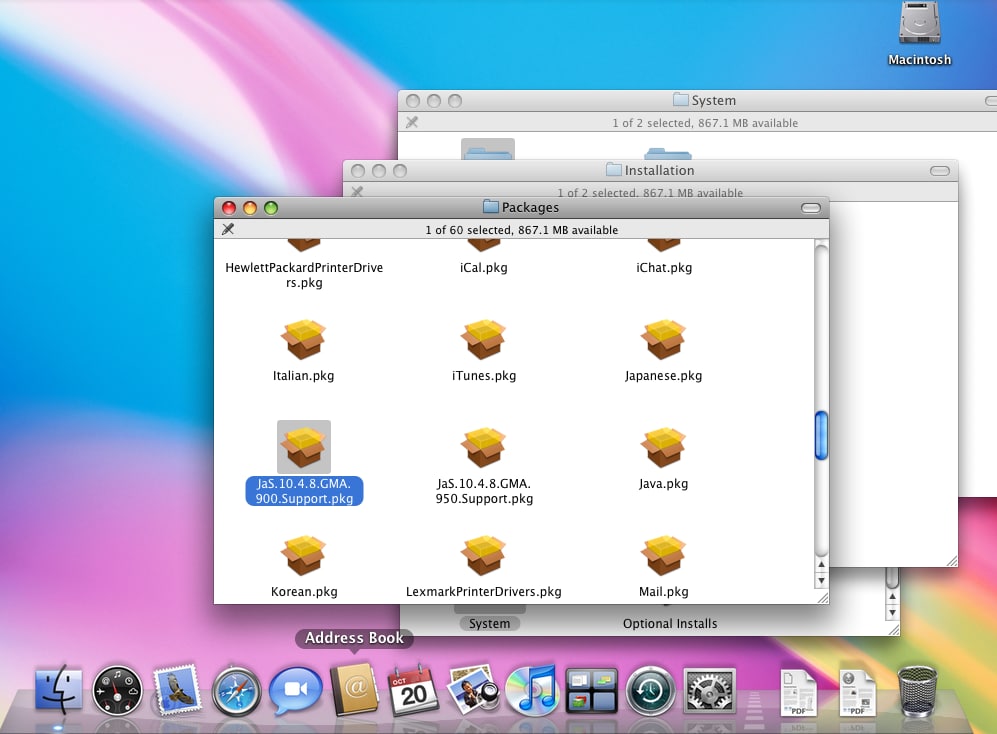Click the HewlettPackardPrinterDrivers.pkg label
The width and height of the screenshot is (997, 734).
[x=304, y=275]
